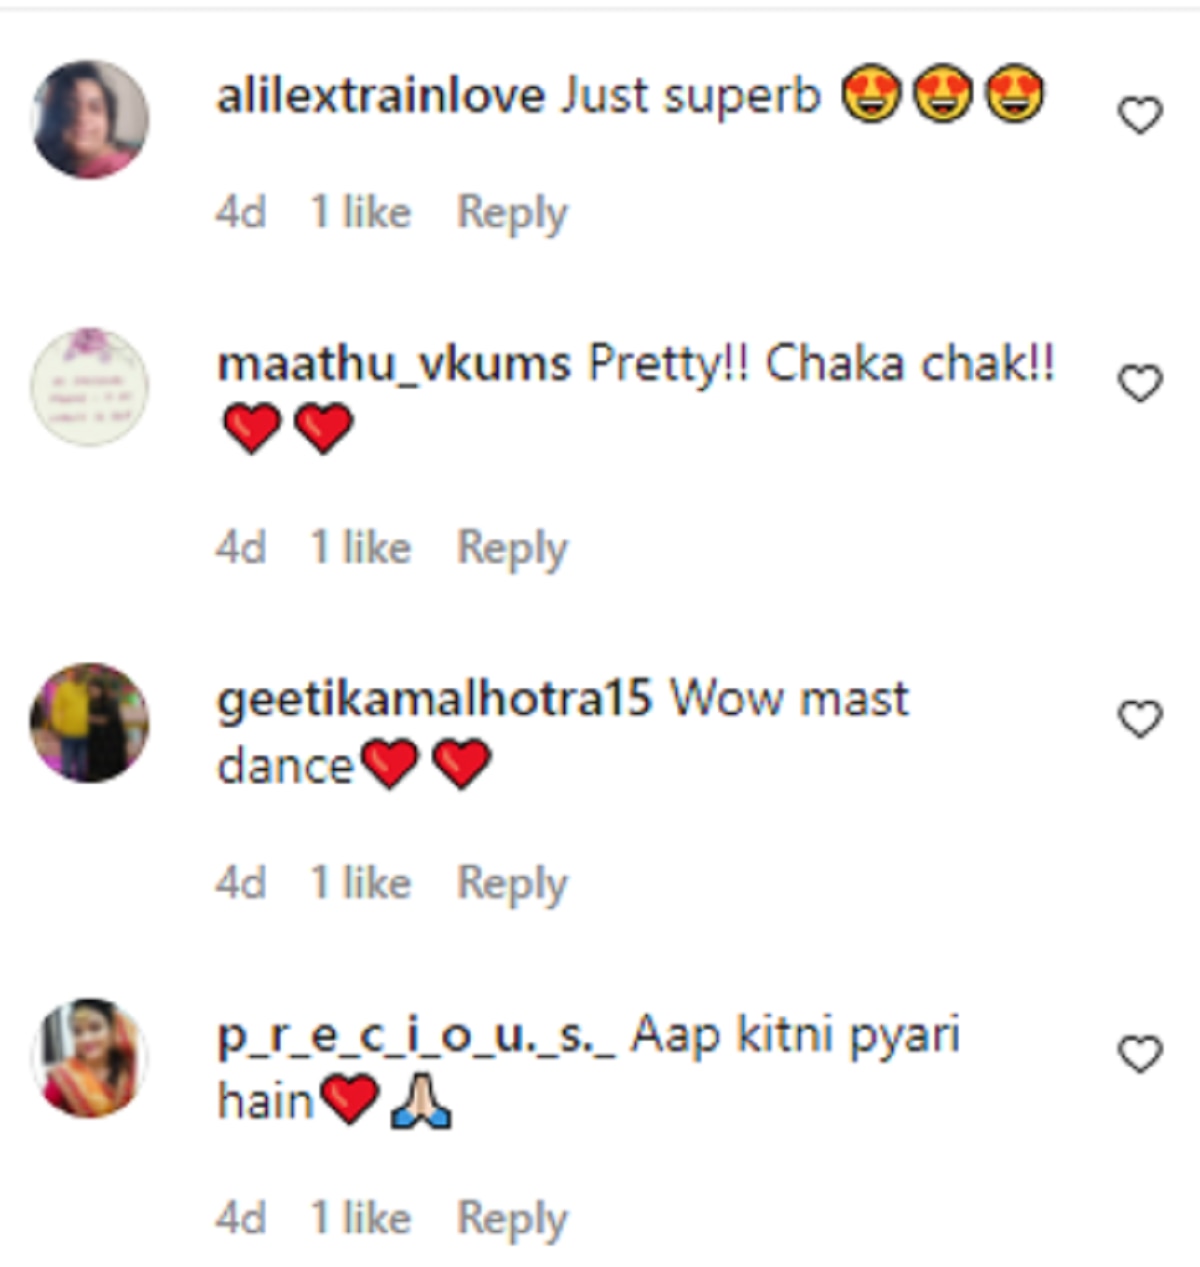Image resolution: width=1200 pixels, height=1267 pixels.
Task: Open p_r_e_c_i_o_u._s._ username link
Action: click(x=416, y=1036)
